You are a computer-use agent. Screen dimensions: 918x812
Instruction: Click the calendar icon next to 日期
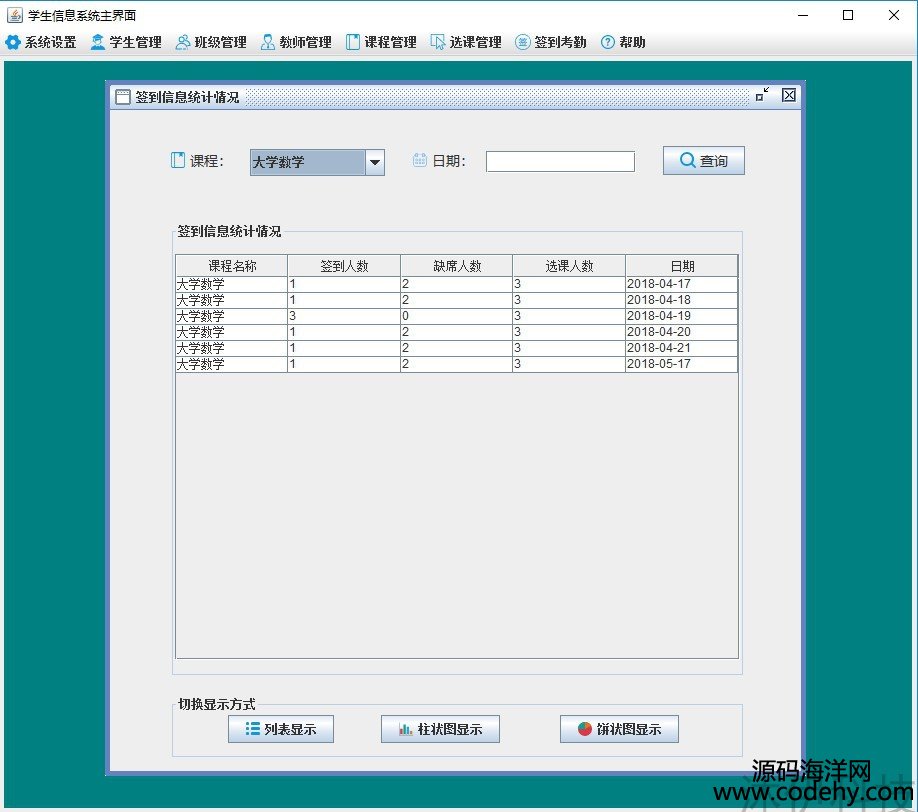(x=420, y=160)
